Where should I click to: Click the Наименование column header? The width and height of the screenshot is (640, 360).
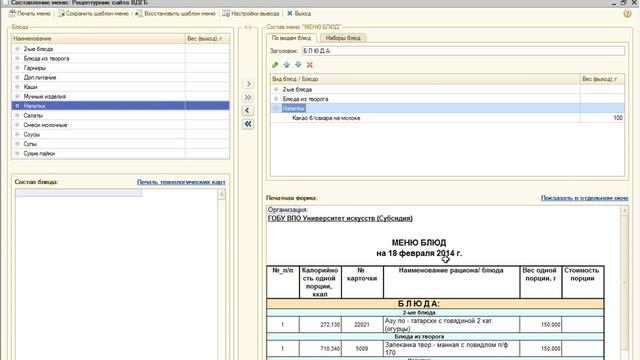click(98, 38)
